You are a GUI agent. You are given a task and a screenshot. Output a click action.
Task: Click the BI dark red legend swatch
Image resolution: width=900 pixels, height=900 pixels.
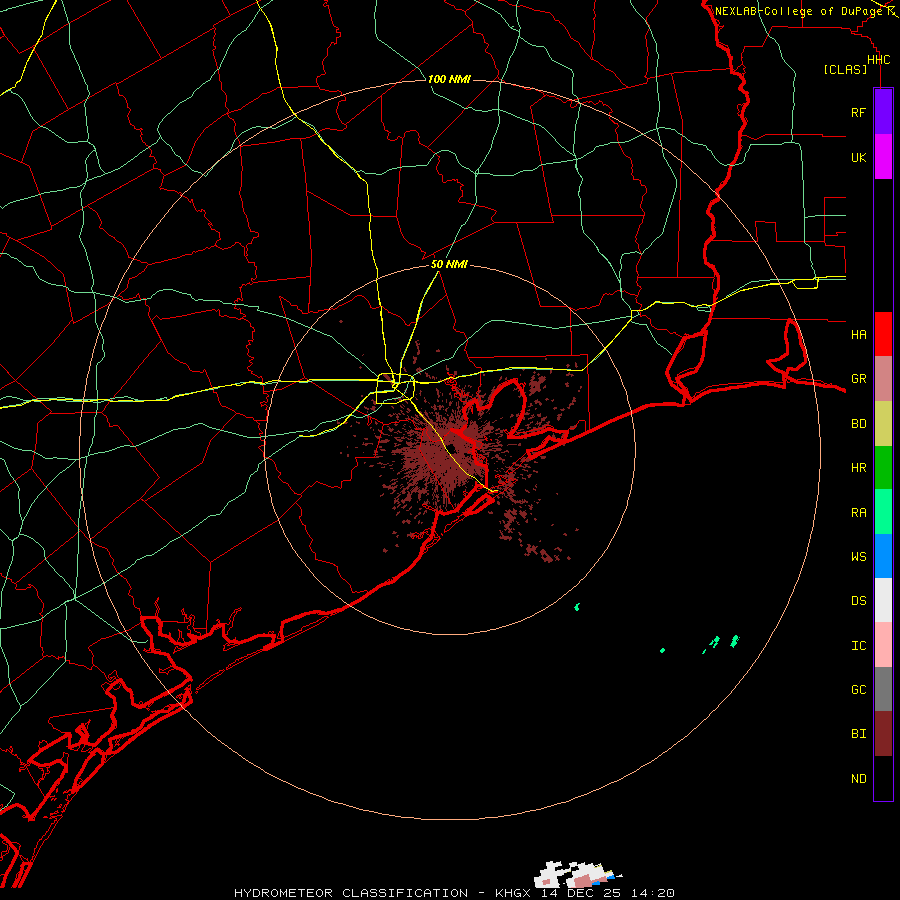coord(883,734)
